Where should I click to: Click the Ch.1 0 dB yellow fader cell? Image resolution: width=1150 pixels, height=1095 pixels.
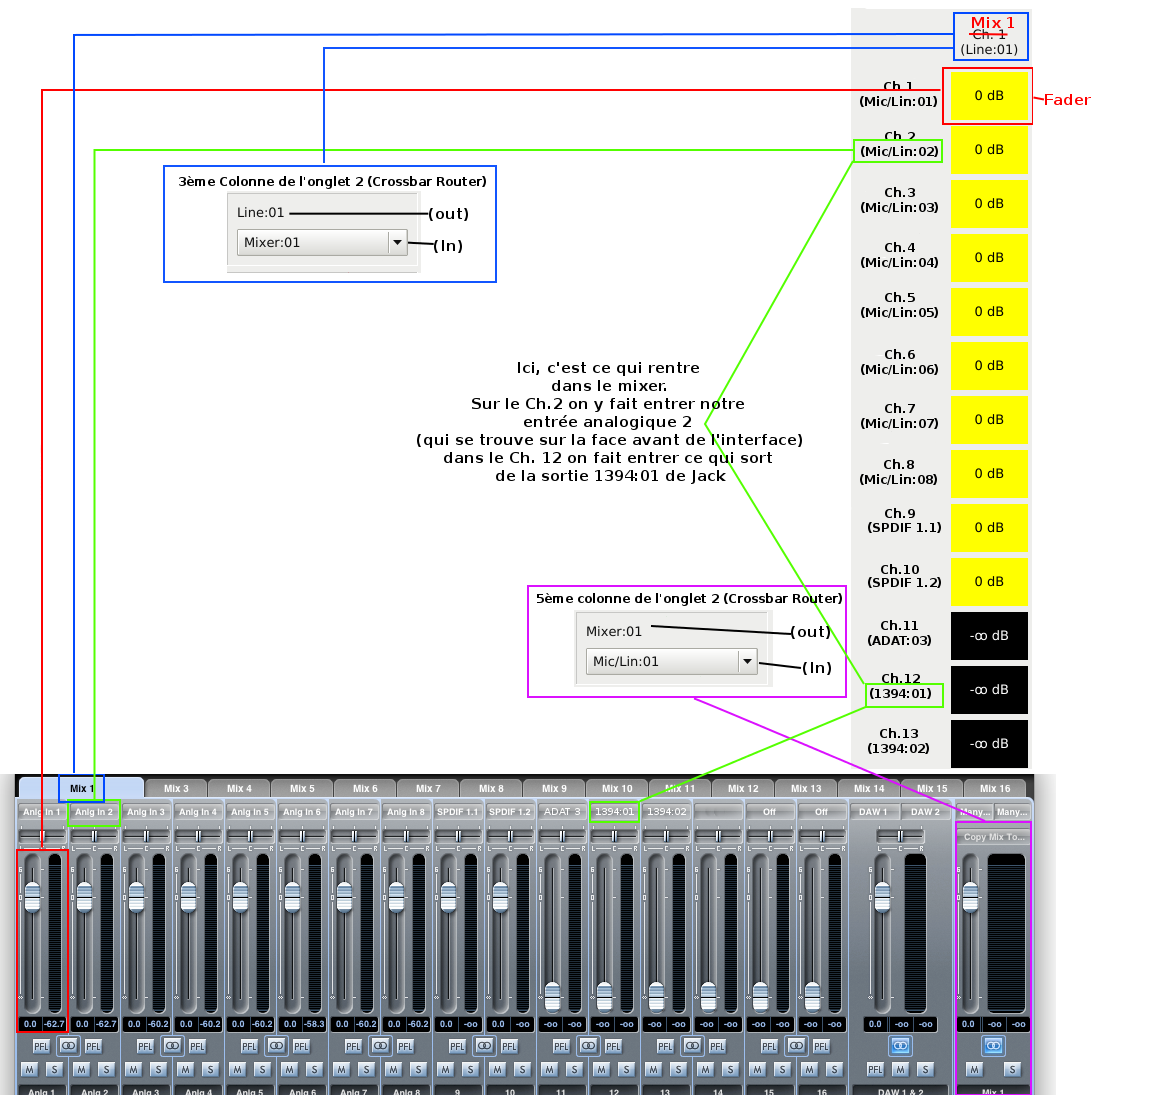point(989,95)
